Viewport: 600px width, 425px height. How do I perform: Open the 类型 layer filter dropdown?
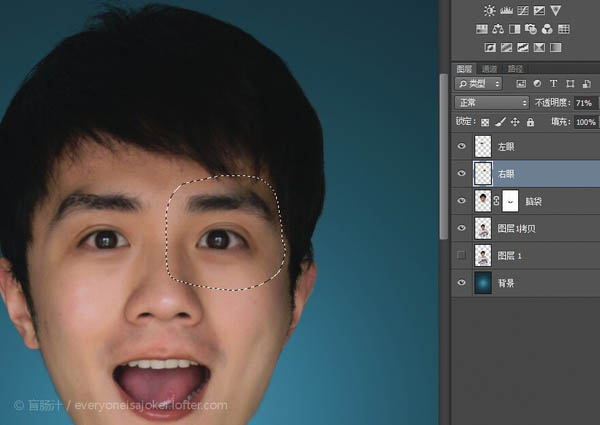point(479,84)
